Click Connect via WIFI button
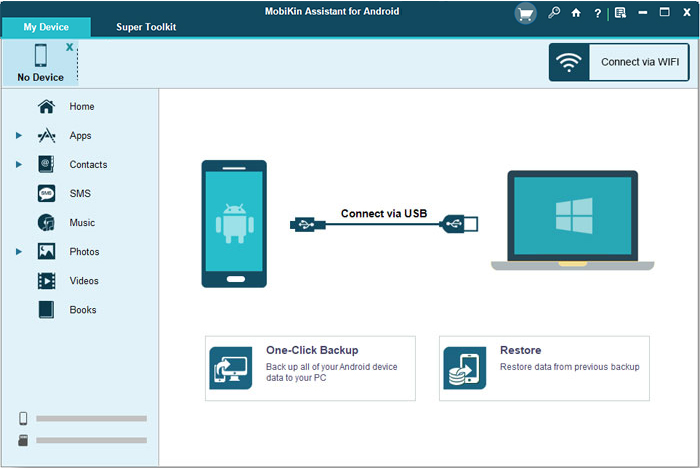Viewport: 700px width, 468px height. click(619, 62)
